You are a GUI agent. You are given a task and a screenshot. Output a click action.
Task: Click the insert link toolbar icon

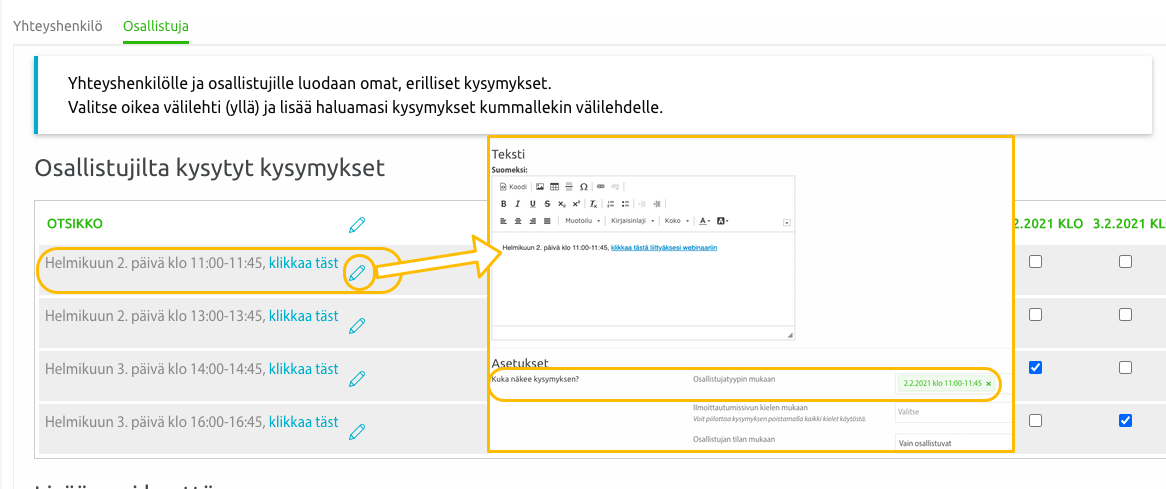(x=601, y=187)
